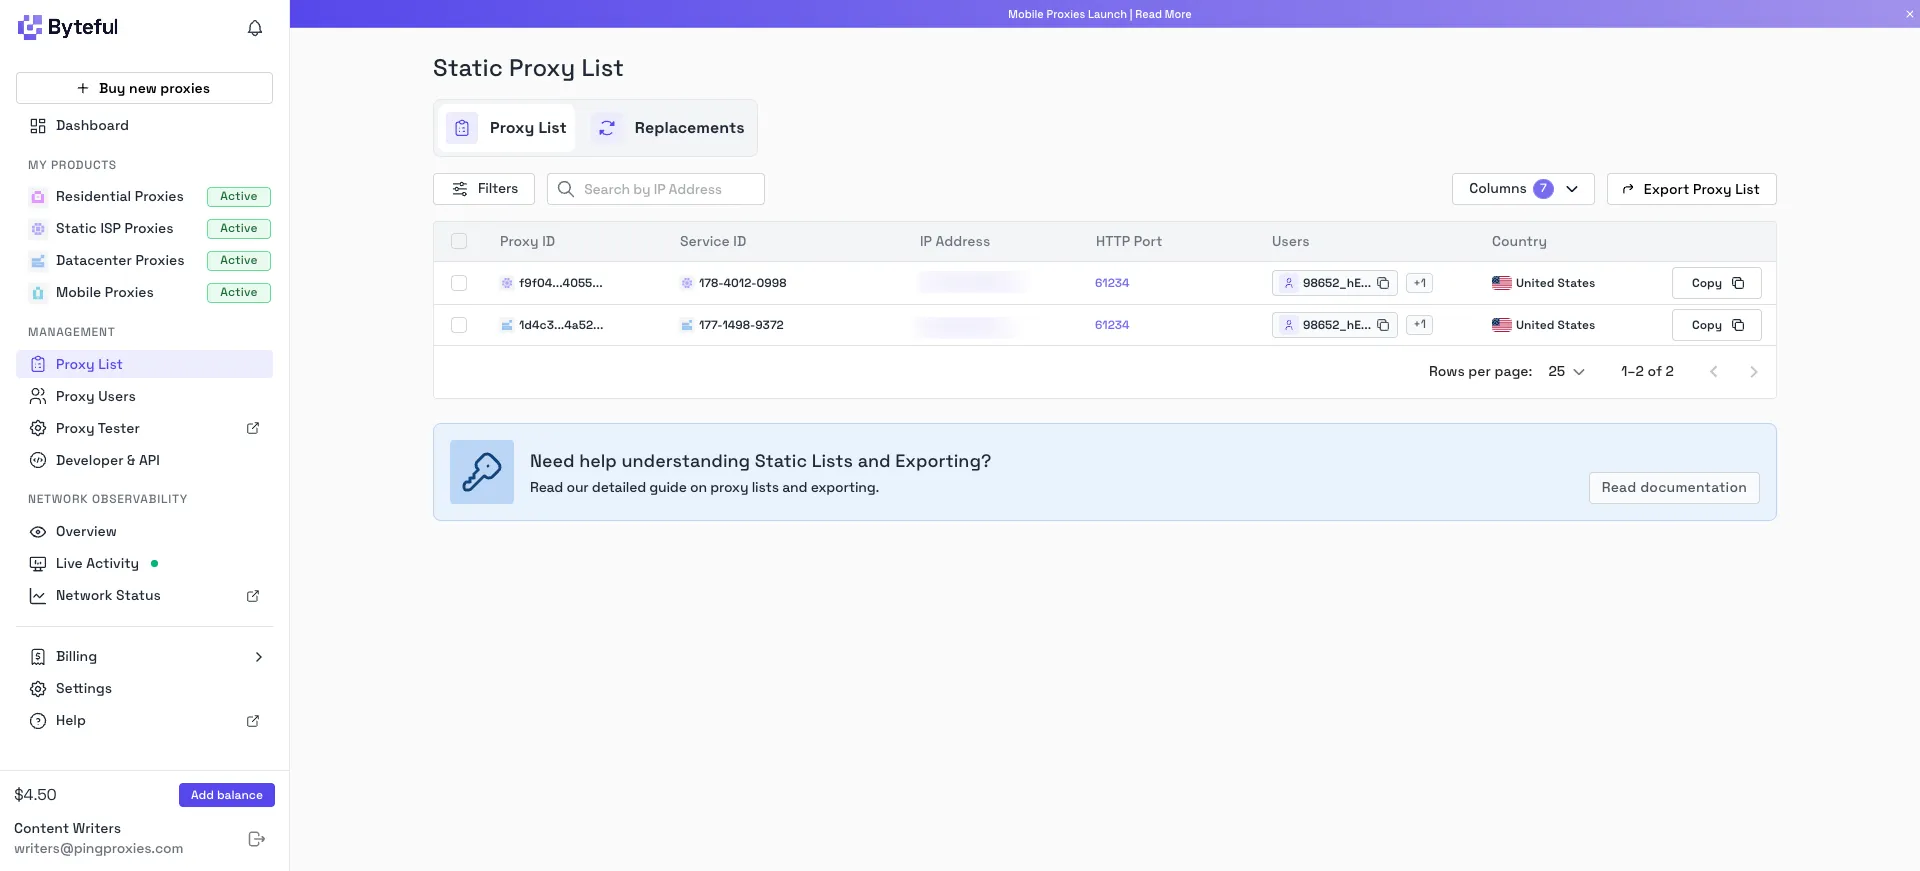1920x871 pixels.
Task: Go to next page of proxies
Action: pyautogui.click(x=1753, y=372)
